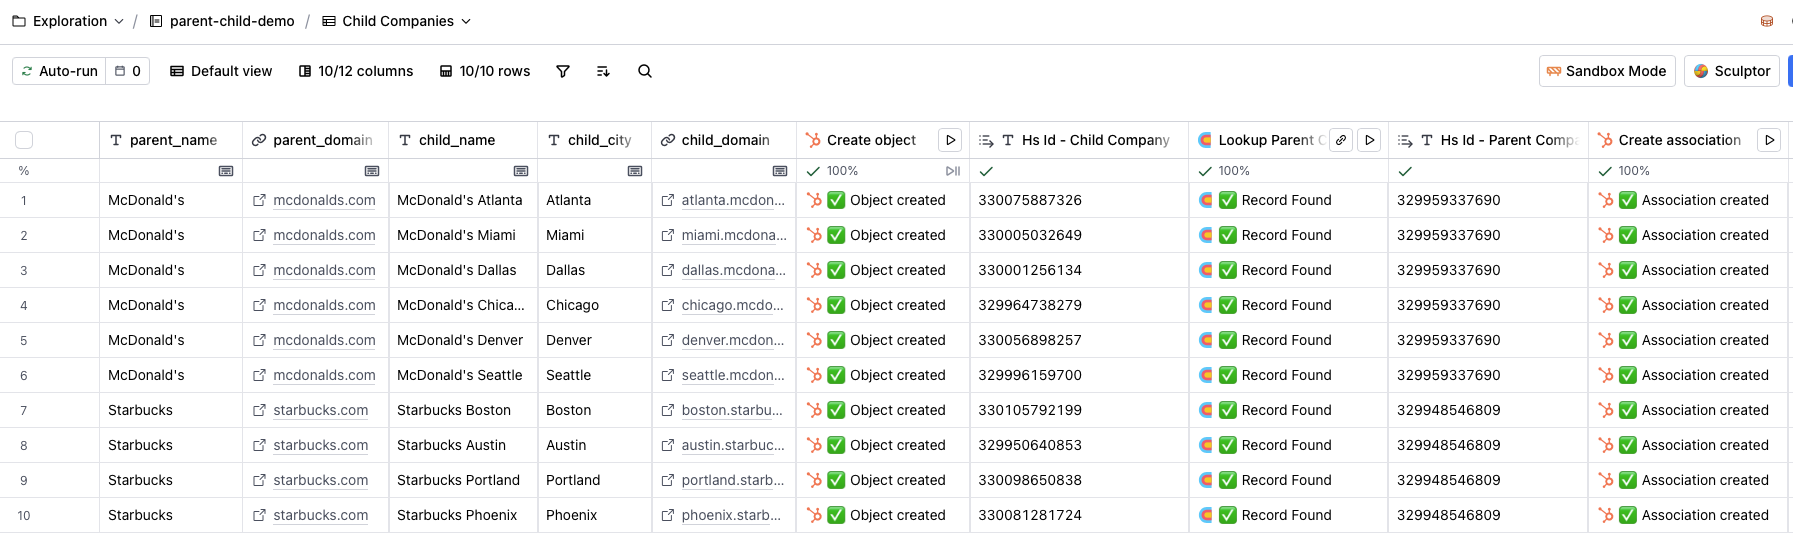Click external-link icon beside row 4 mcdonalds.com

pos(259,305)
